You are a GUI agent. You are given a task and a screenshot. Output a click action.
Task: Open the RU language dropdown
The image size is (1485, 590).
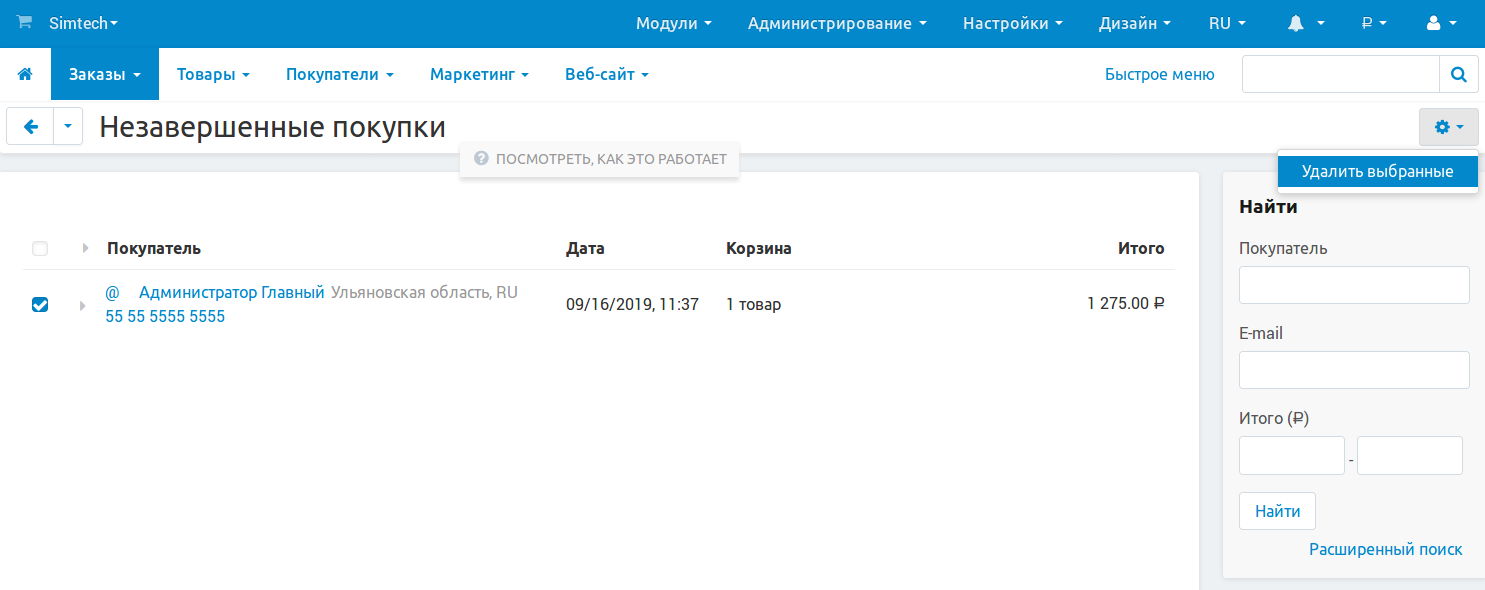[1227, 23]
